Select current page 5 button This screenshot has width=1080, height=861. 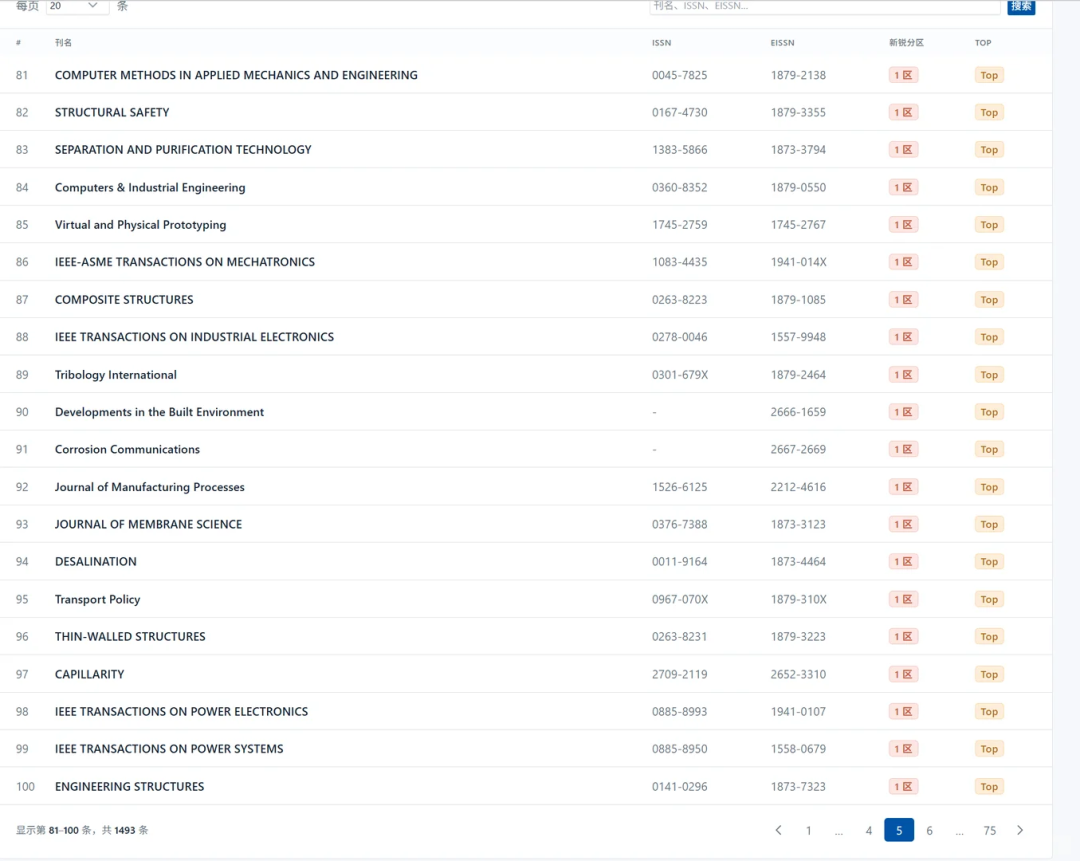(x=899, y=830)
